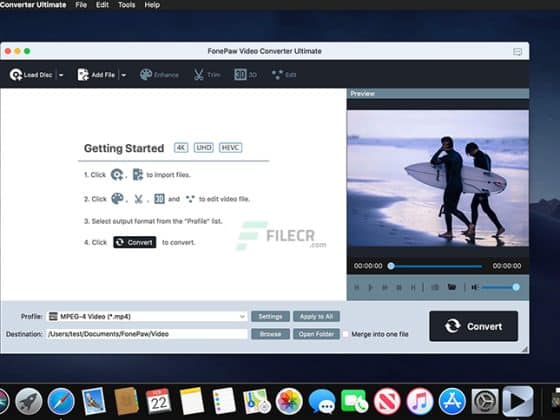Click the 3D icon in step 2
Image resolution: width=560 pixels, height=420 pixels.
pyautogui.click(x=159, y=199)
